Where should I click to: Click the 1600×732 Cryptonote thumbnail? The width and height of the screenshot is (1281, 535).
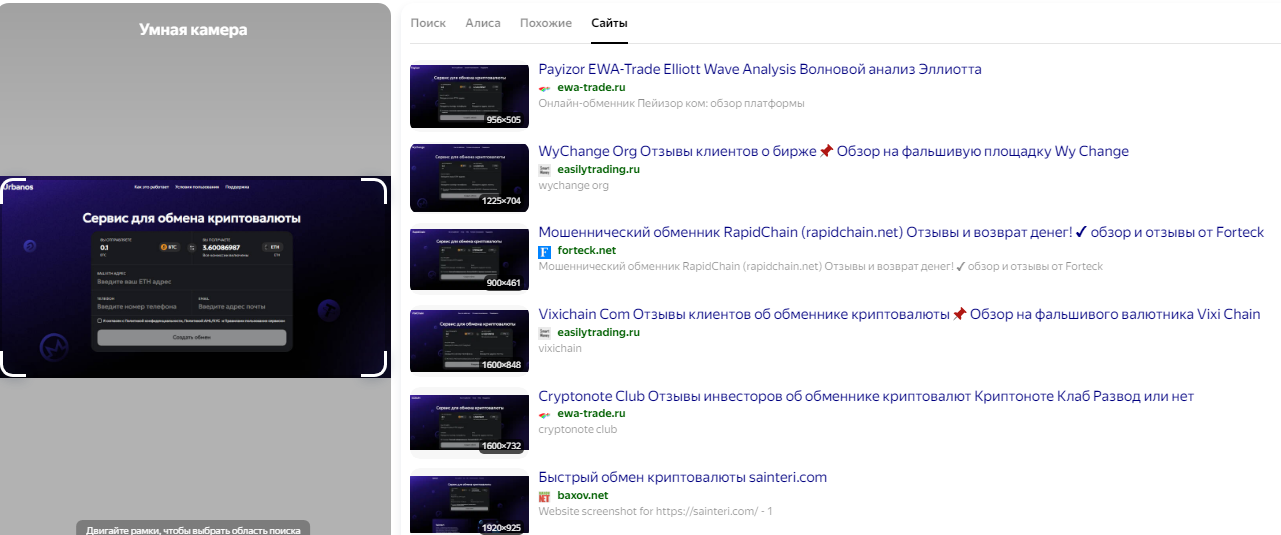coord(469,421)
